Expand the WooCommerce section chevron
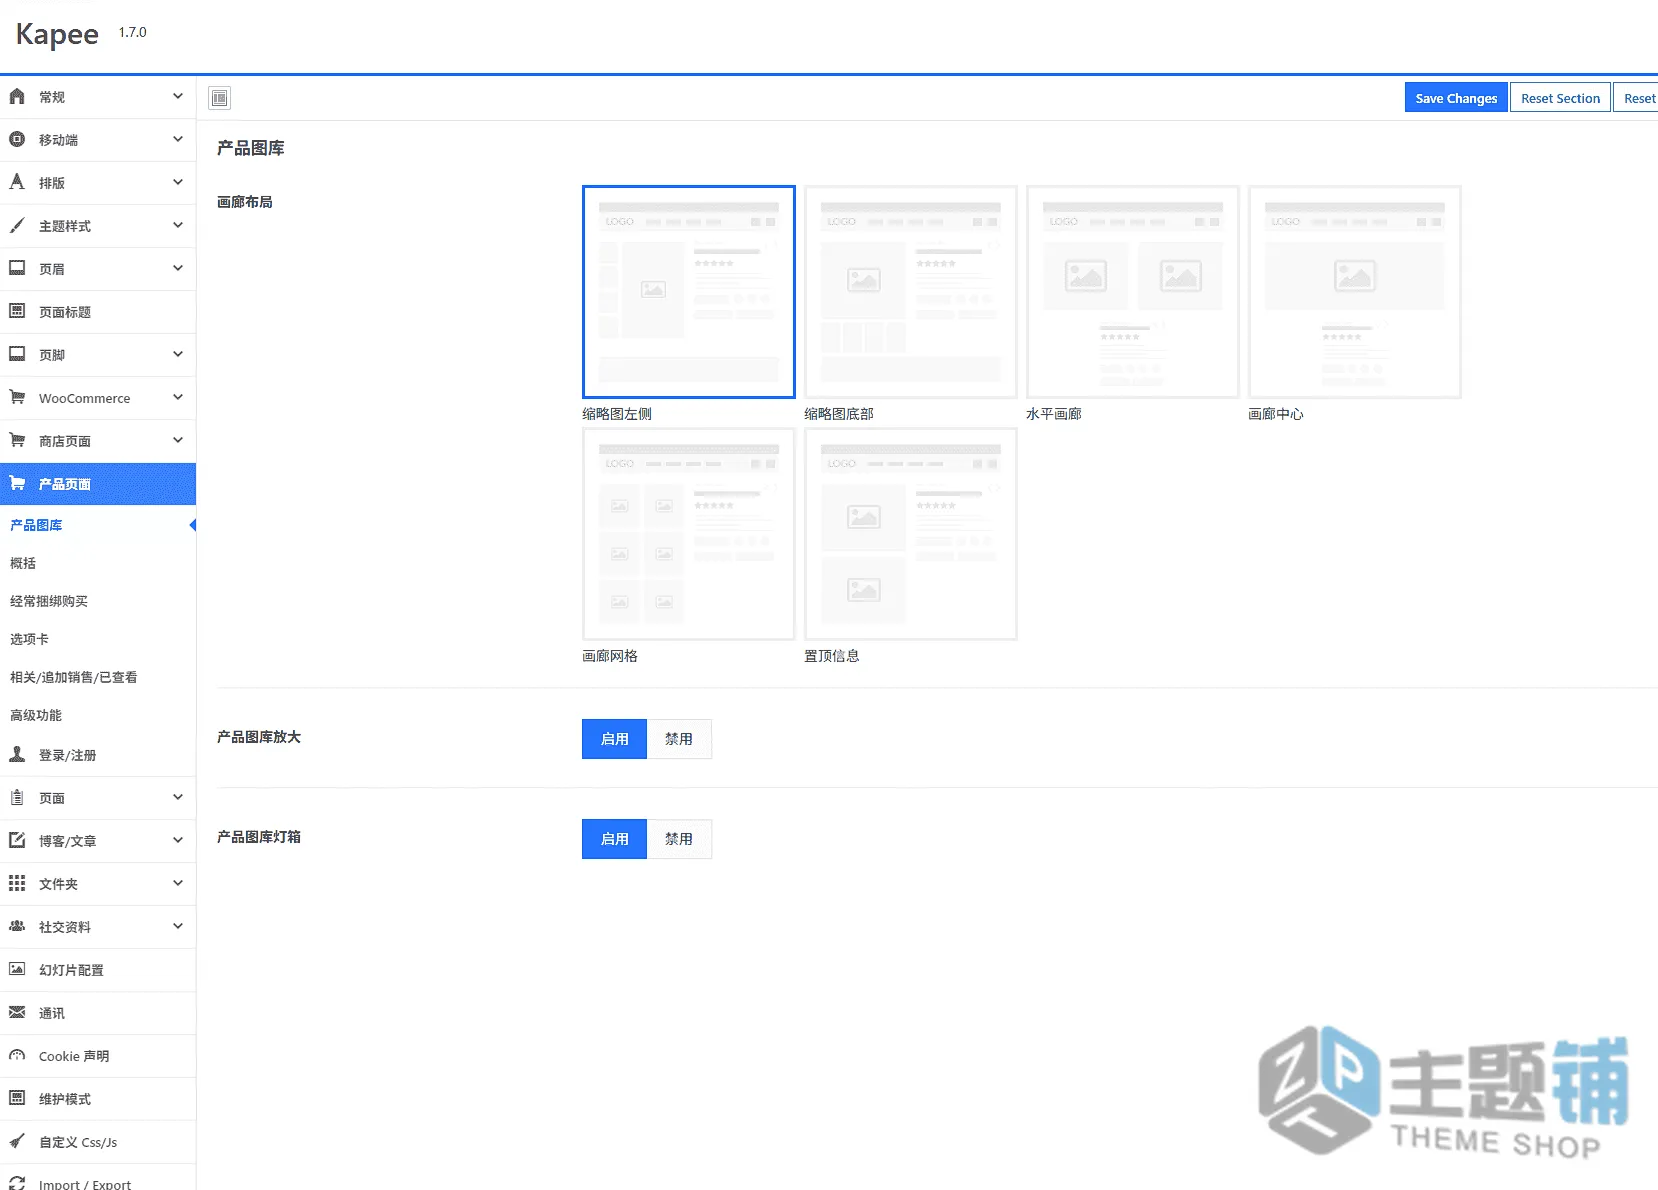 coord(178,397)
